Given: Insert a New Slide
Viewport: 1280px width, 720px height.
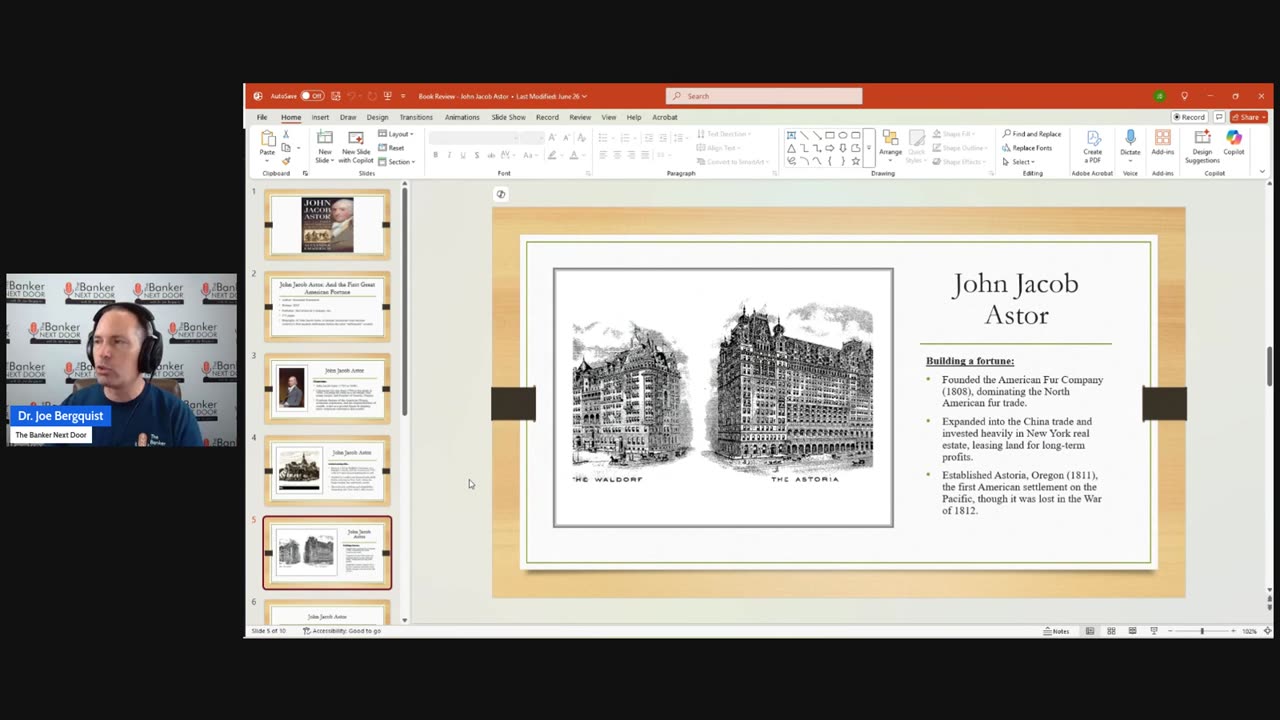Looking at the screenshot, I should coord(325,146).
